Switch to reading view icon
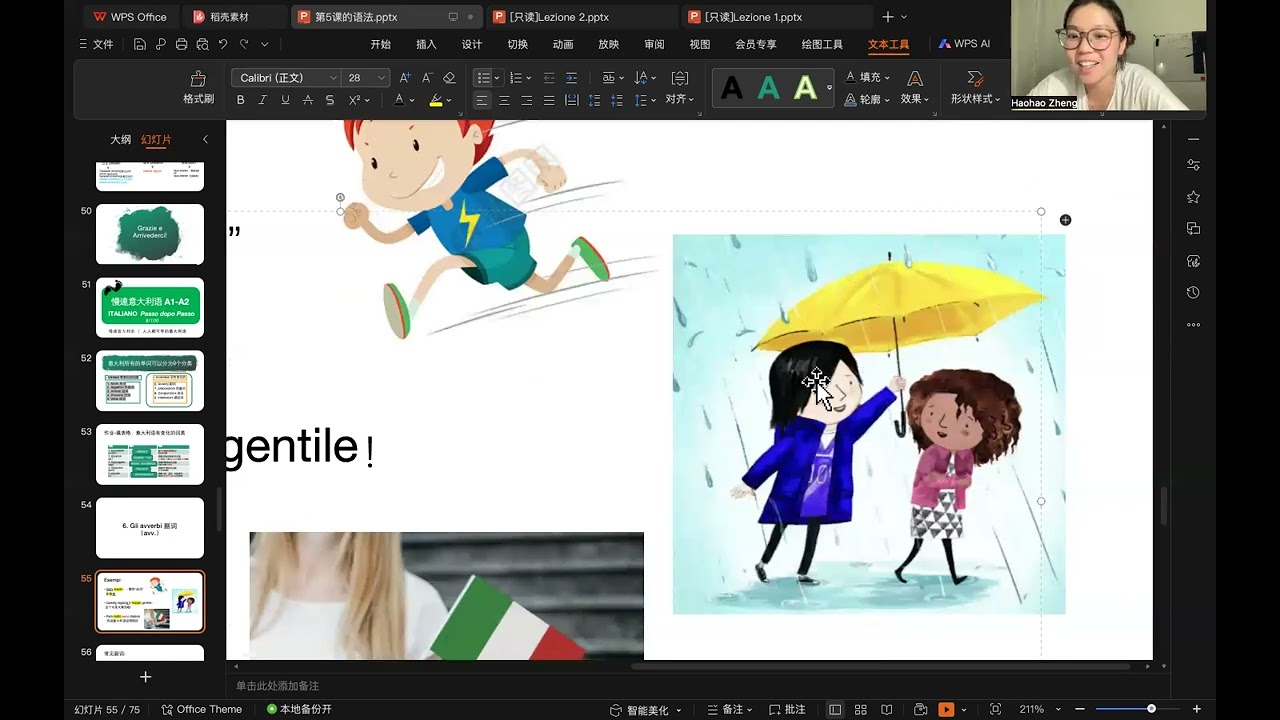This screenshot has width=1280, height=720. (x=887, y=710)
